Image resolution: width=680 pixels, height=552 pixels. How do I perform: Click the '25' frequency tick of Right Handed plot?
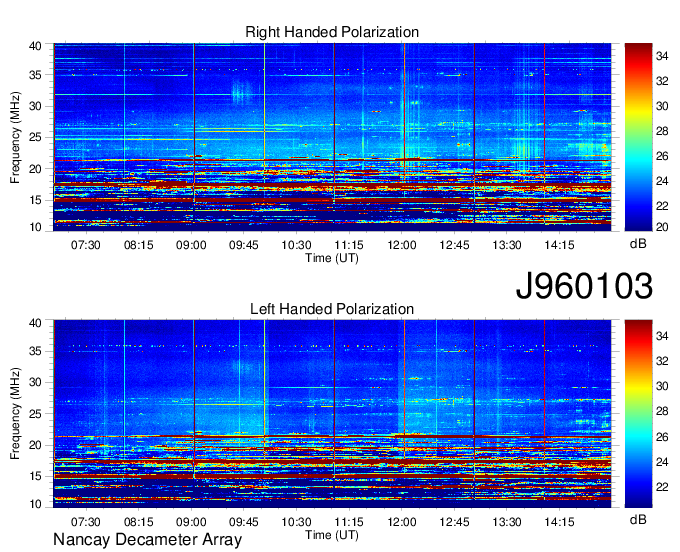click(x=36, y=137)
